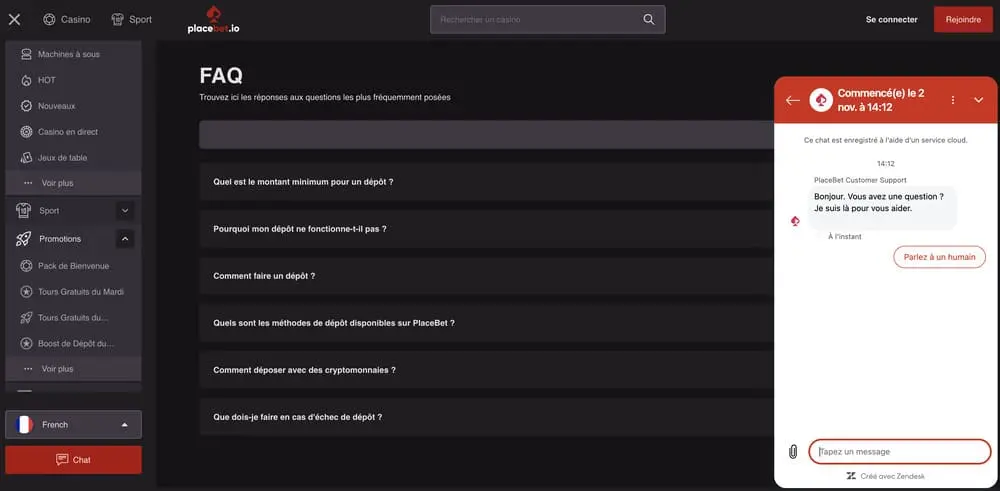Click the Rejoindre button

[x=963, y=19]
